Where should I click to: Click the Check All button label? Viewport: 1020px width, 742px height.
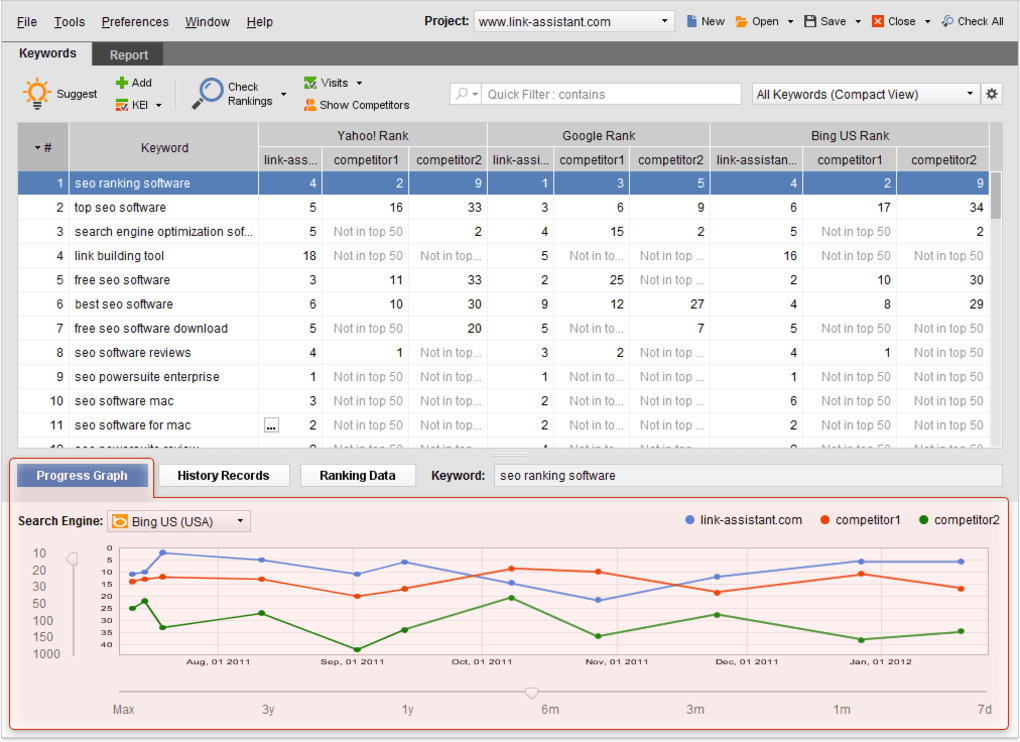point(980,21)
